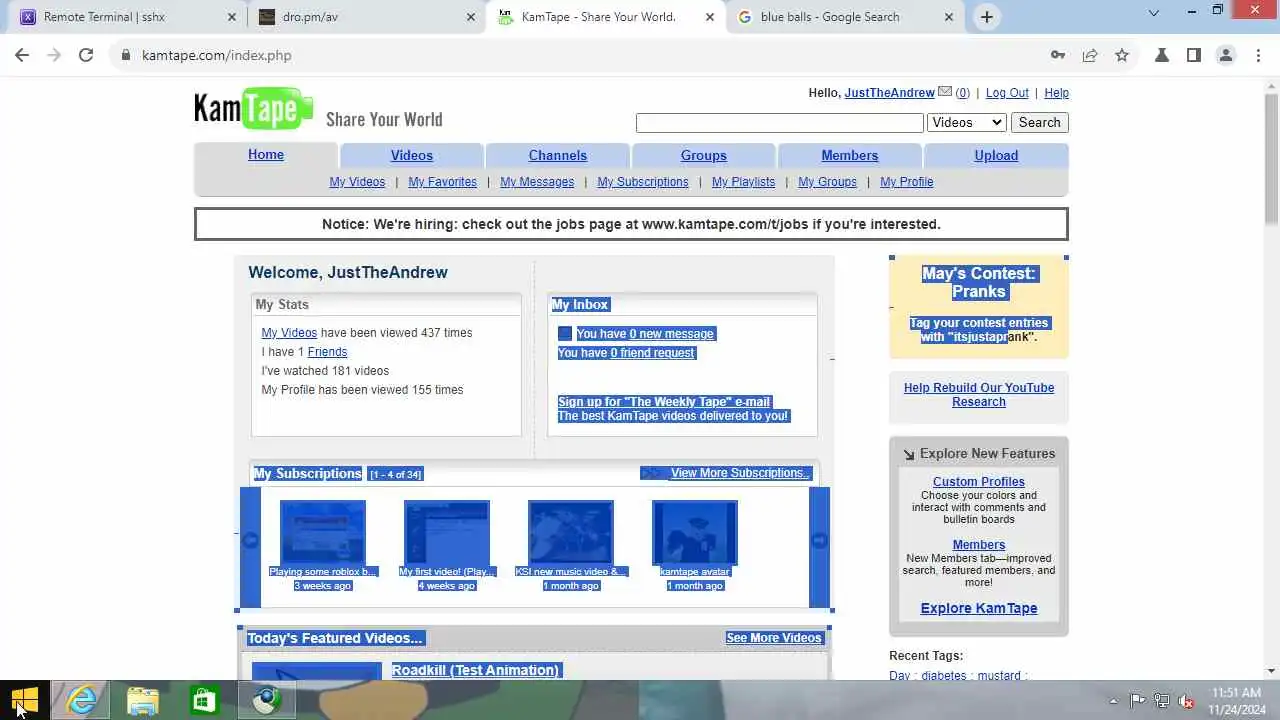1280x720 pixels.
Task: Show hidden system tray icons
Action: pos(1113,701)
